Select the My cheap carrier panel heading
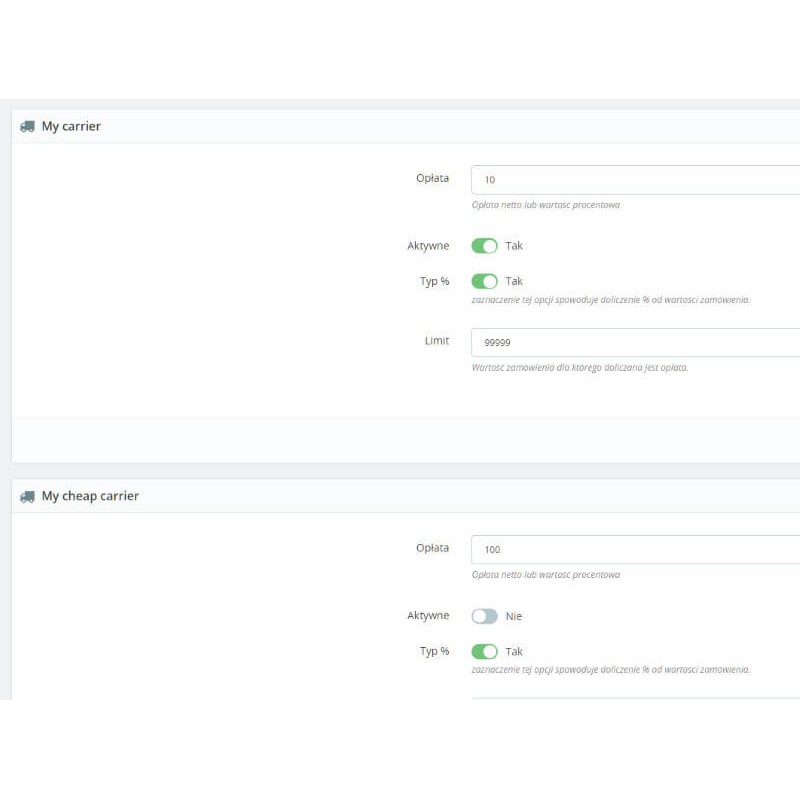Screen dimensions: 800x800 point(90,496)
